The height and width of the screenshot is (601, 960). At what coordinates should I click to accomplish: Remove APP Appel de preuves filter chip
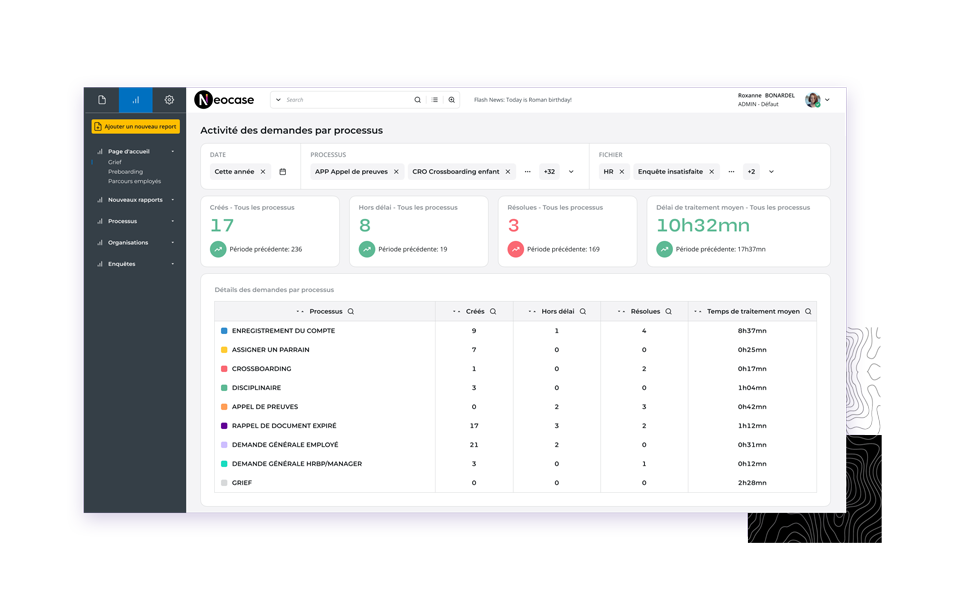[396, 172]
